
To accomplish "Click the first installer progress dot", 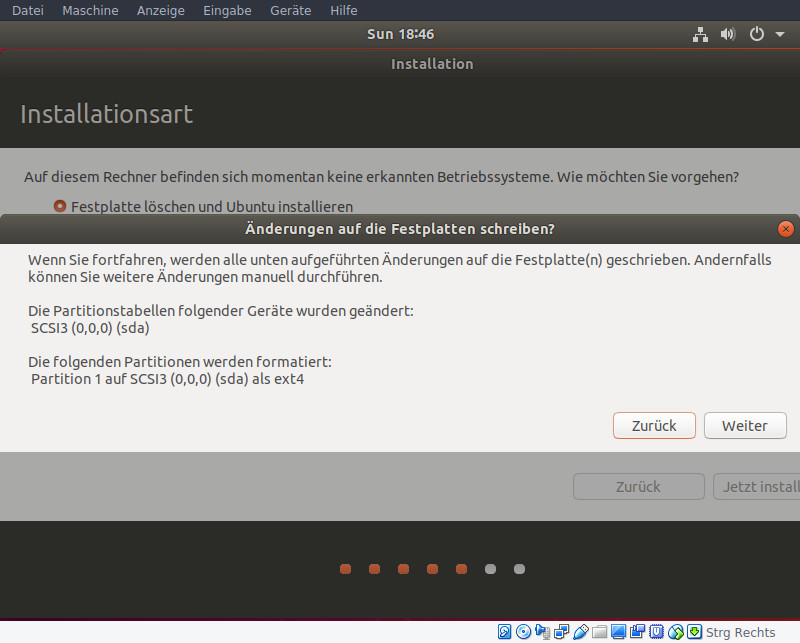I will [x=345, y=569].
